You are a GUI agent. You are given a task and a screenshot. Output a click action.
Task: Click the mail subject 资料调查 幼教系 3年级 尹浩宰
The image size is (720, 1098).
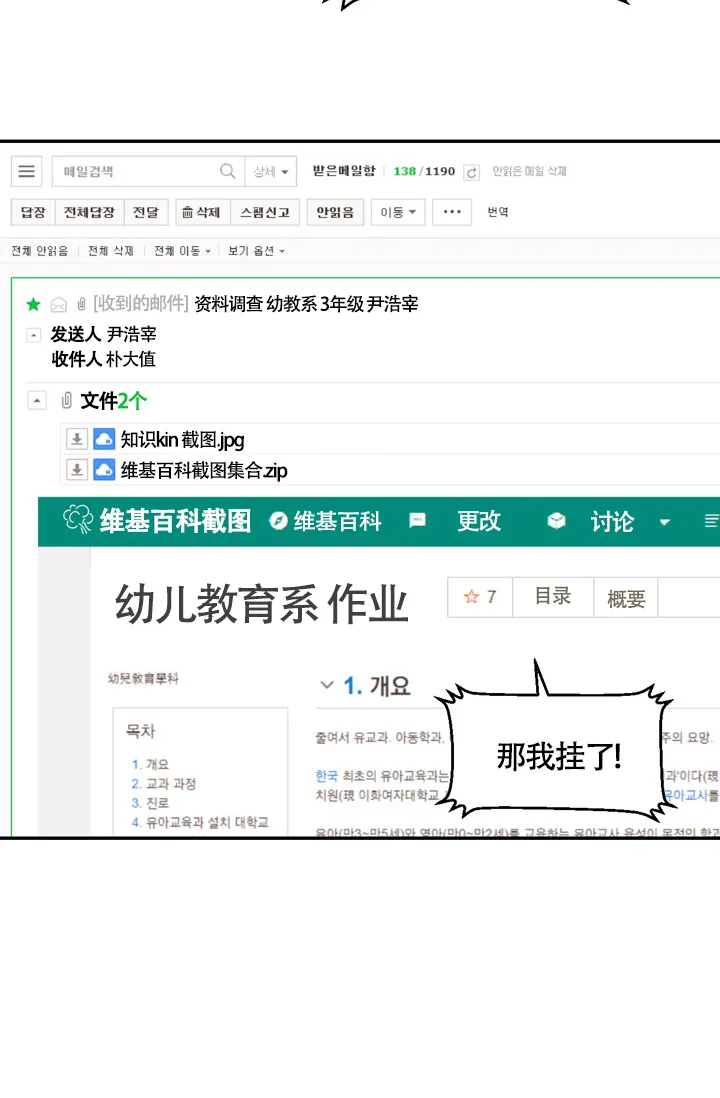tap(306, 303)
